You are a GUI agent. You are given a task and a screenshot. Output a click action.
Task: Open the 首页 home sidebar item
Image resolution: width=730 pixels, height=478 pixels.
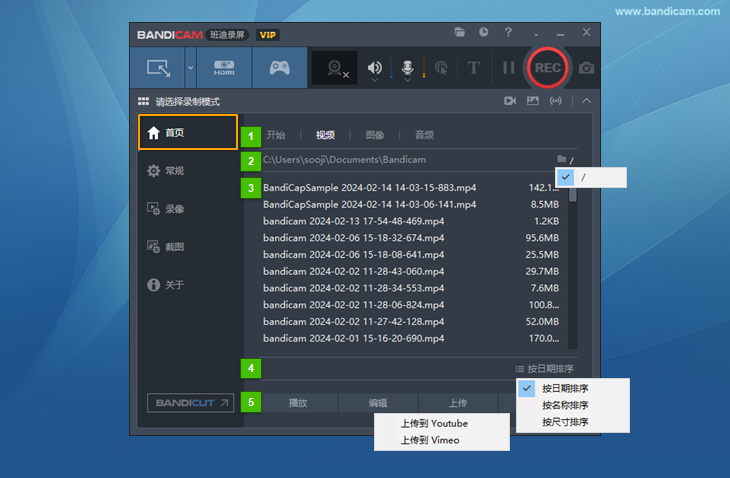pos(188,133)
